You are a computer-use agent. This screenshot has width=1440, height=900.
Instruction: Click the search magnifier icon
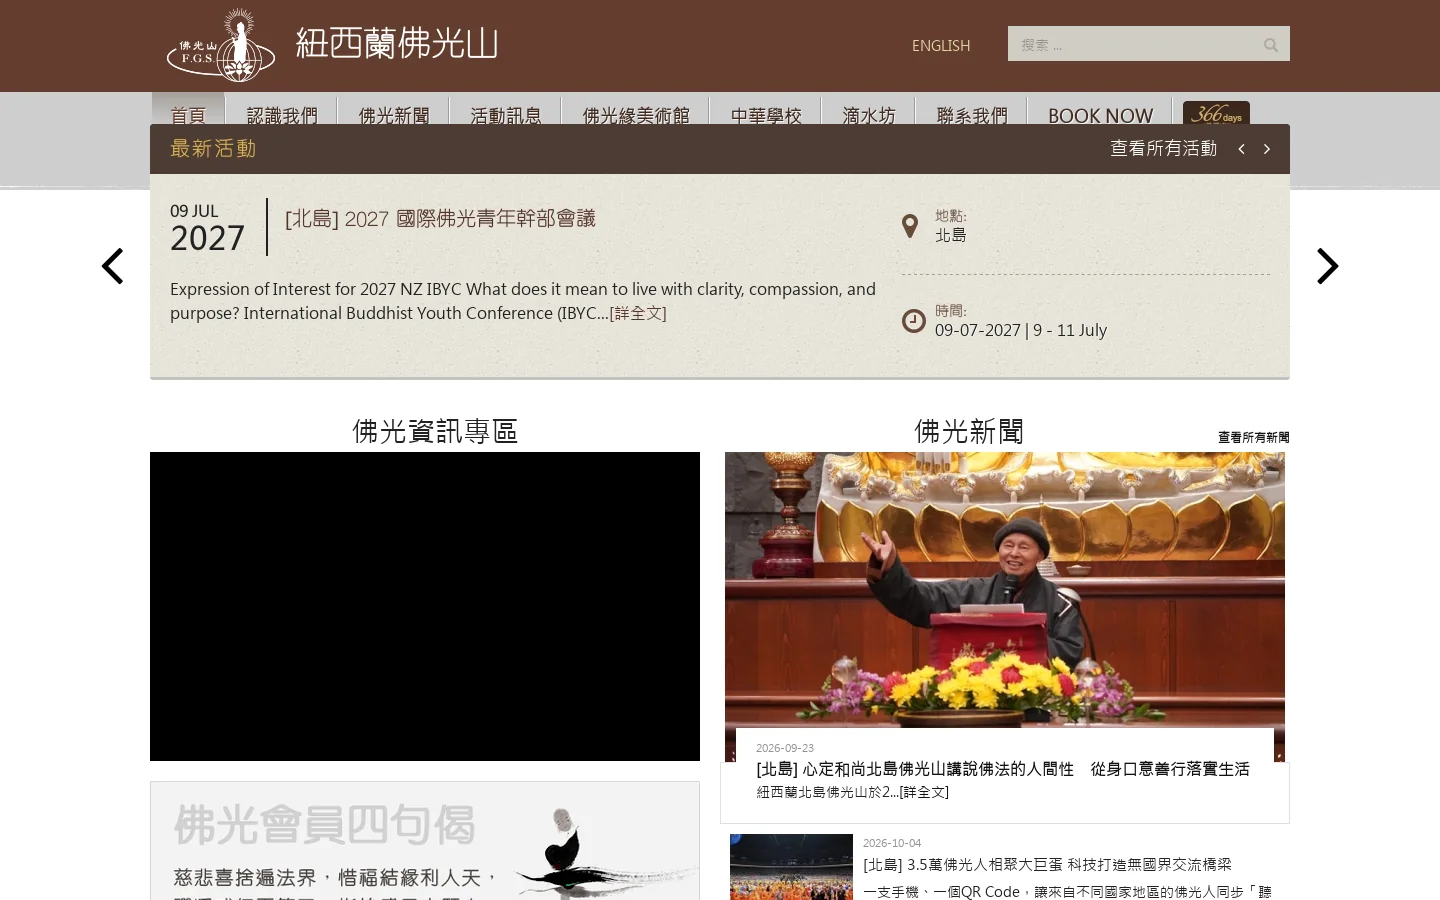pos(1271,45)
